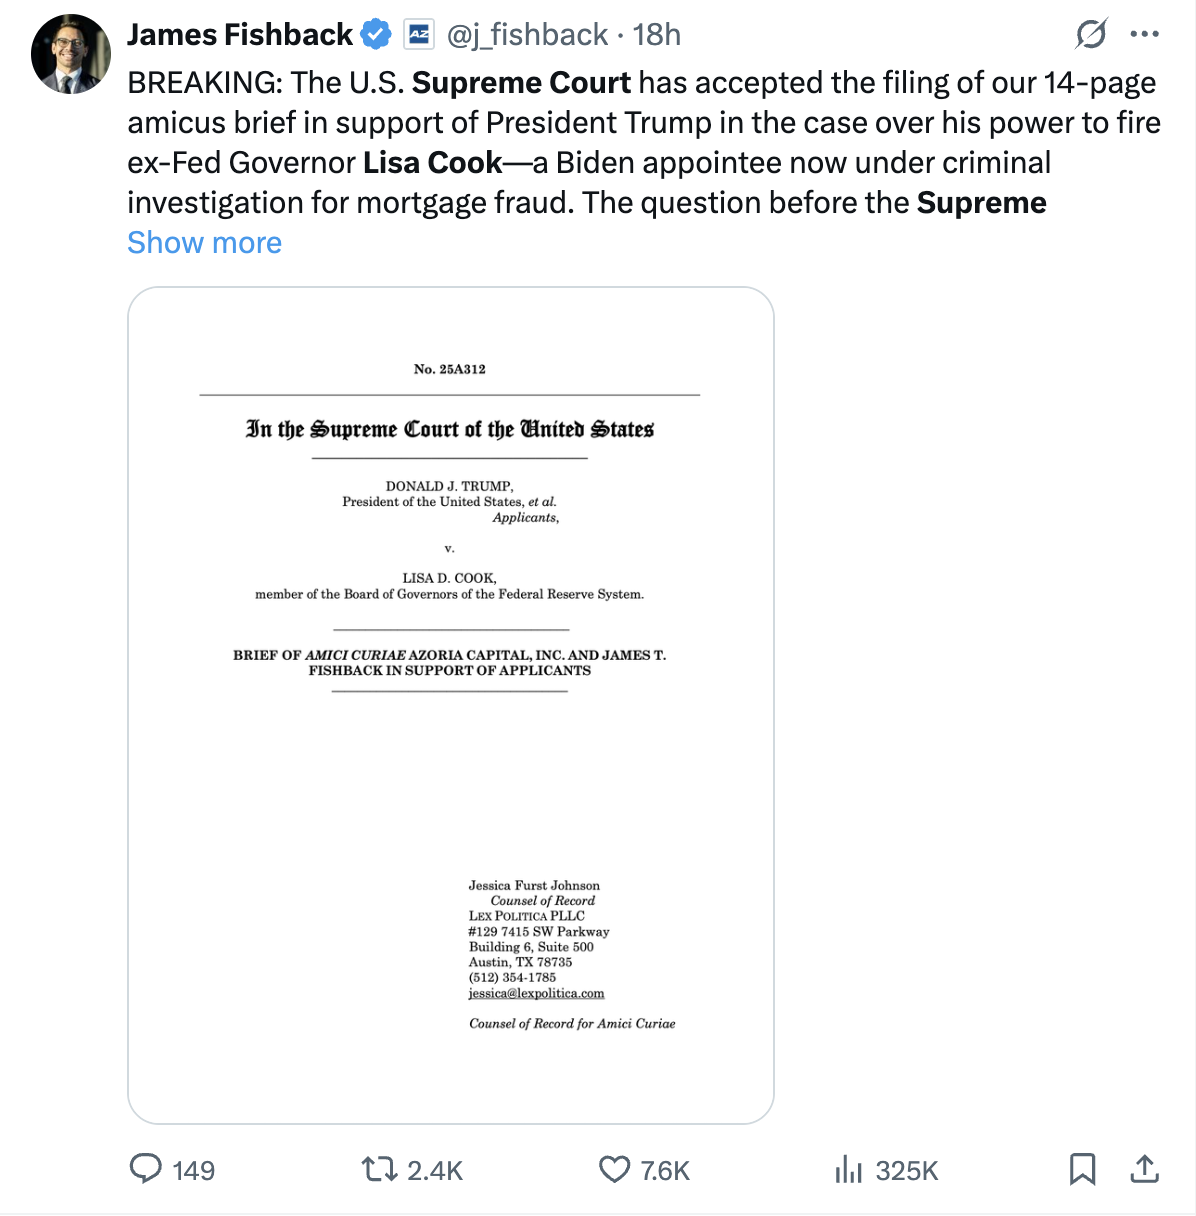Click the Grok explain-post icon

click(1090, 35)
